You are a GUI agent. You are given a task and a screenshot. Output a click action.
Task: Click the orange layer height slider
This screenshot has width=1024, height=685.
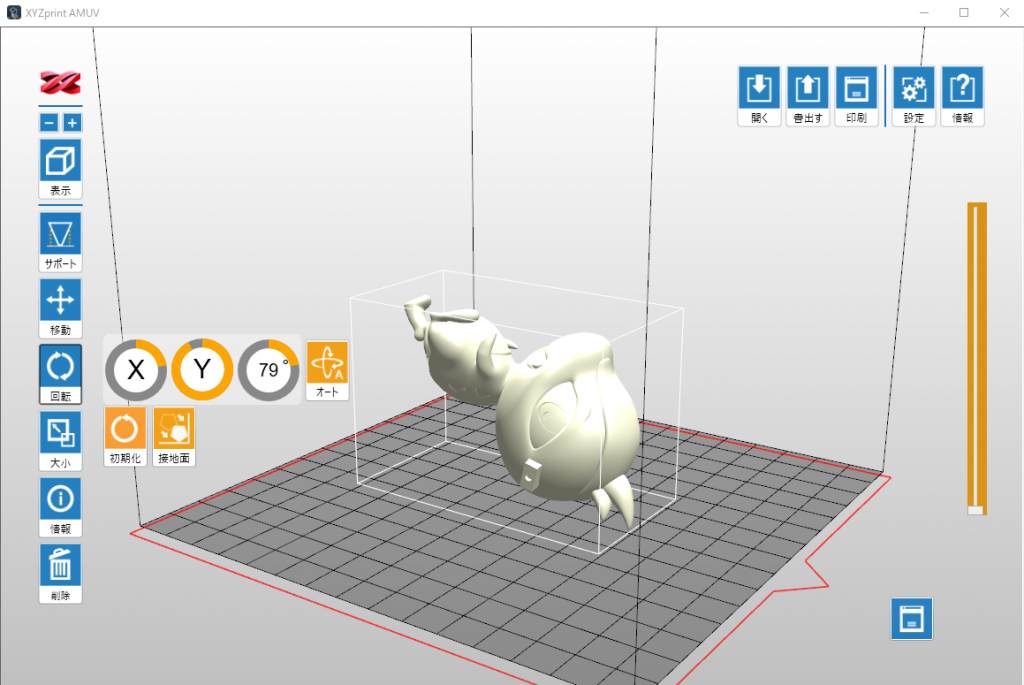tap(977, 358)
